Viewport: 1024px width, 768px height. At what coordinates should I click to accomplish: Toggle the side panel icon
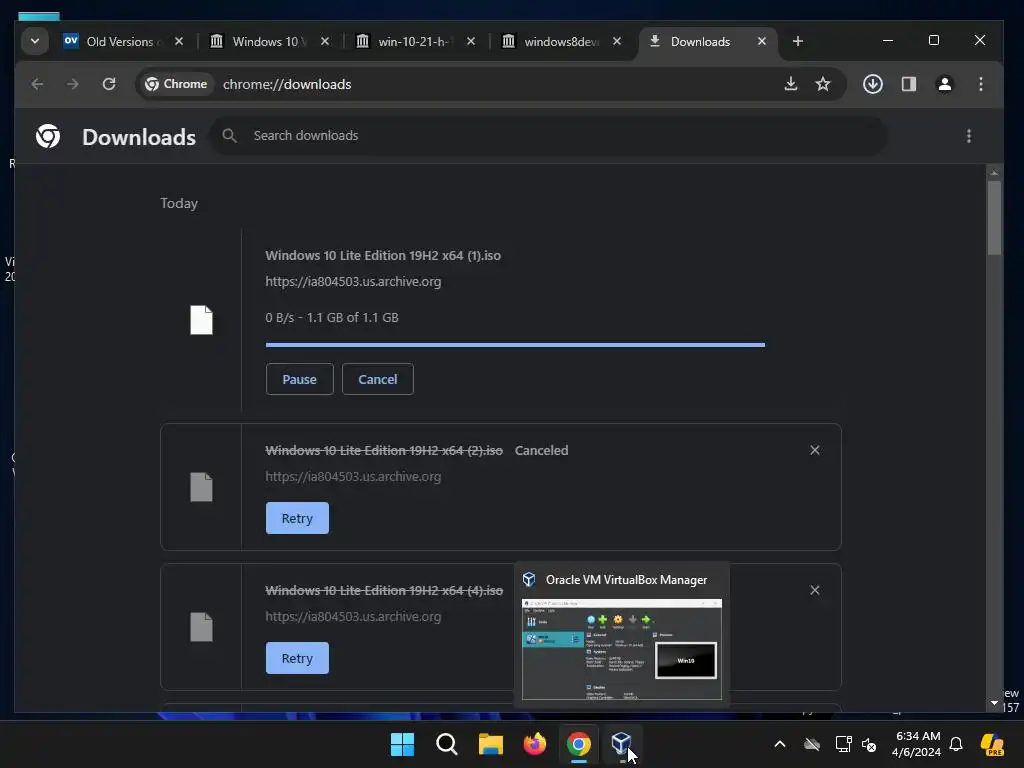(909, 84)
